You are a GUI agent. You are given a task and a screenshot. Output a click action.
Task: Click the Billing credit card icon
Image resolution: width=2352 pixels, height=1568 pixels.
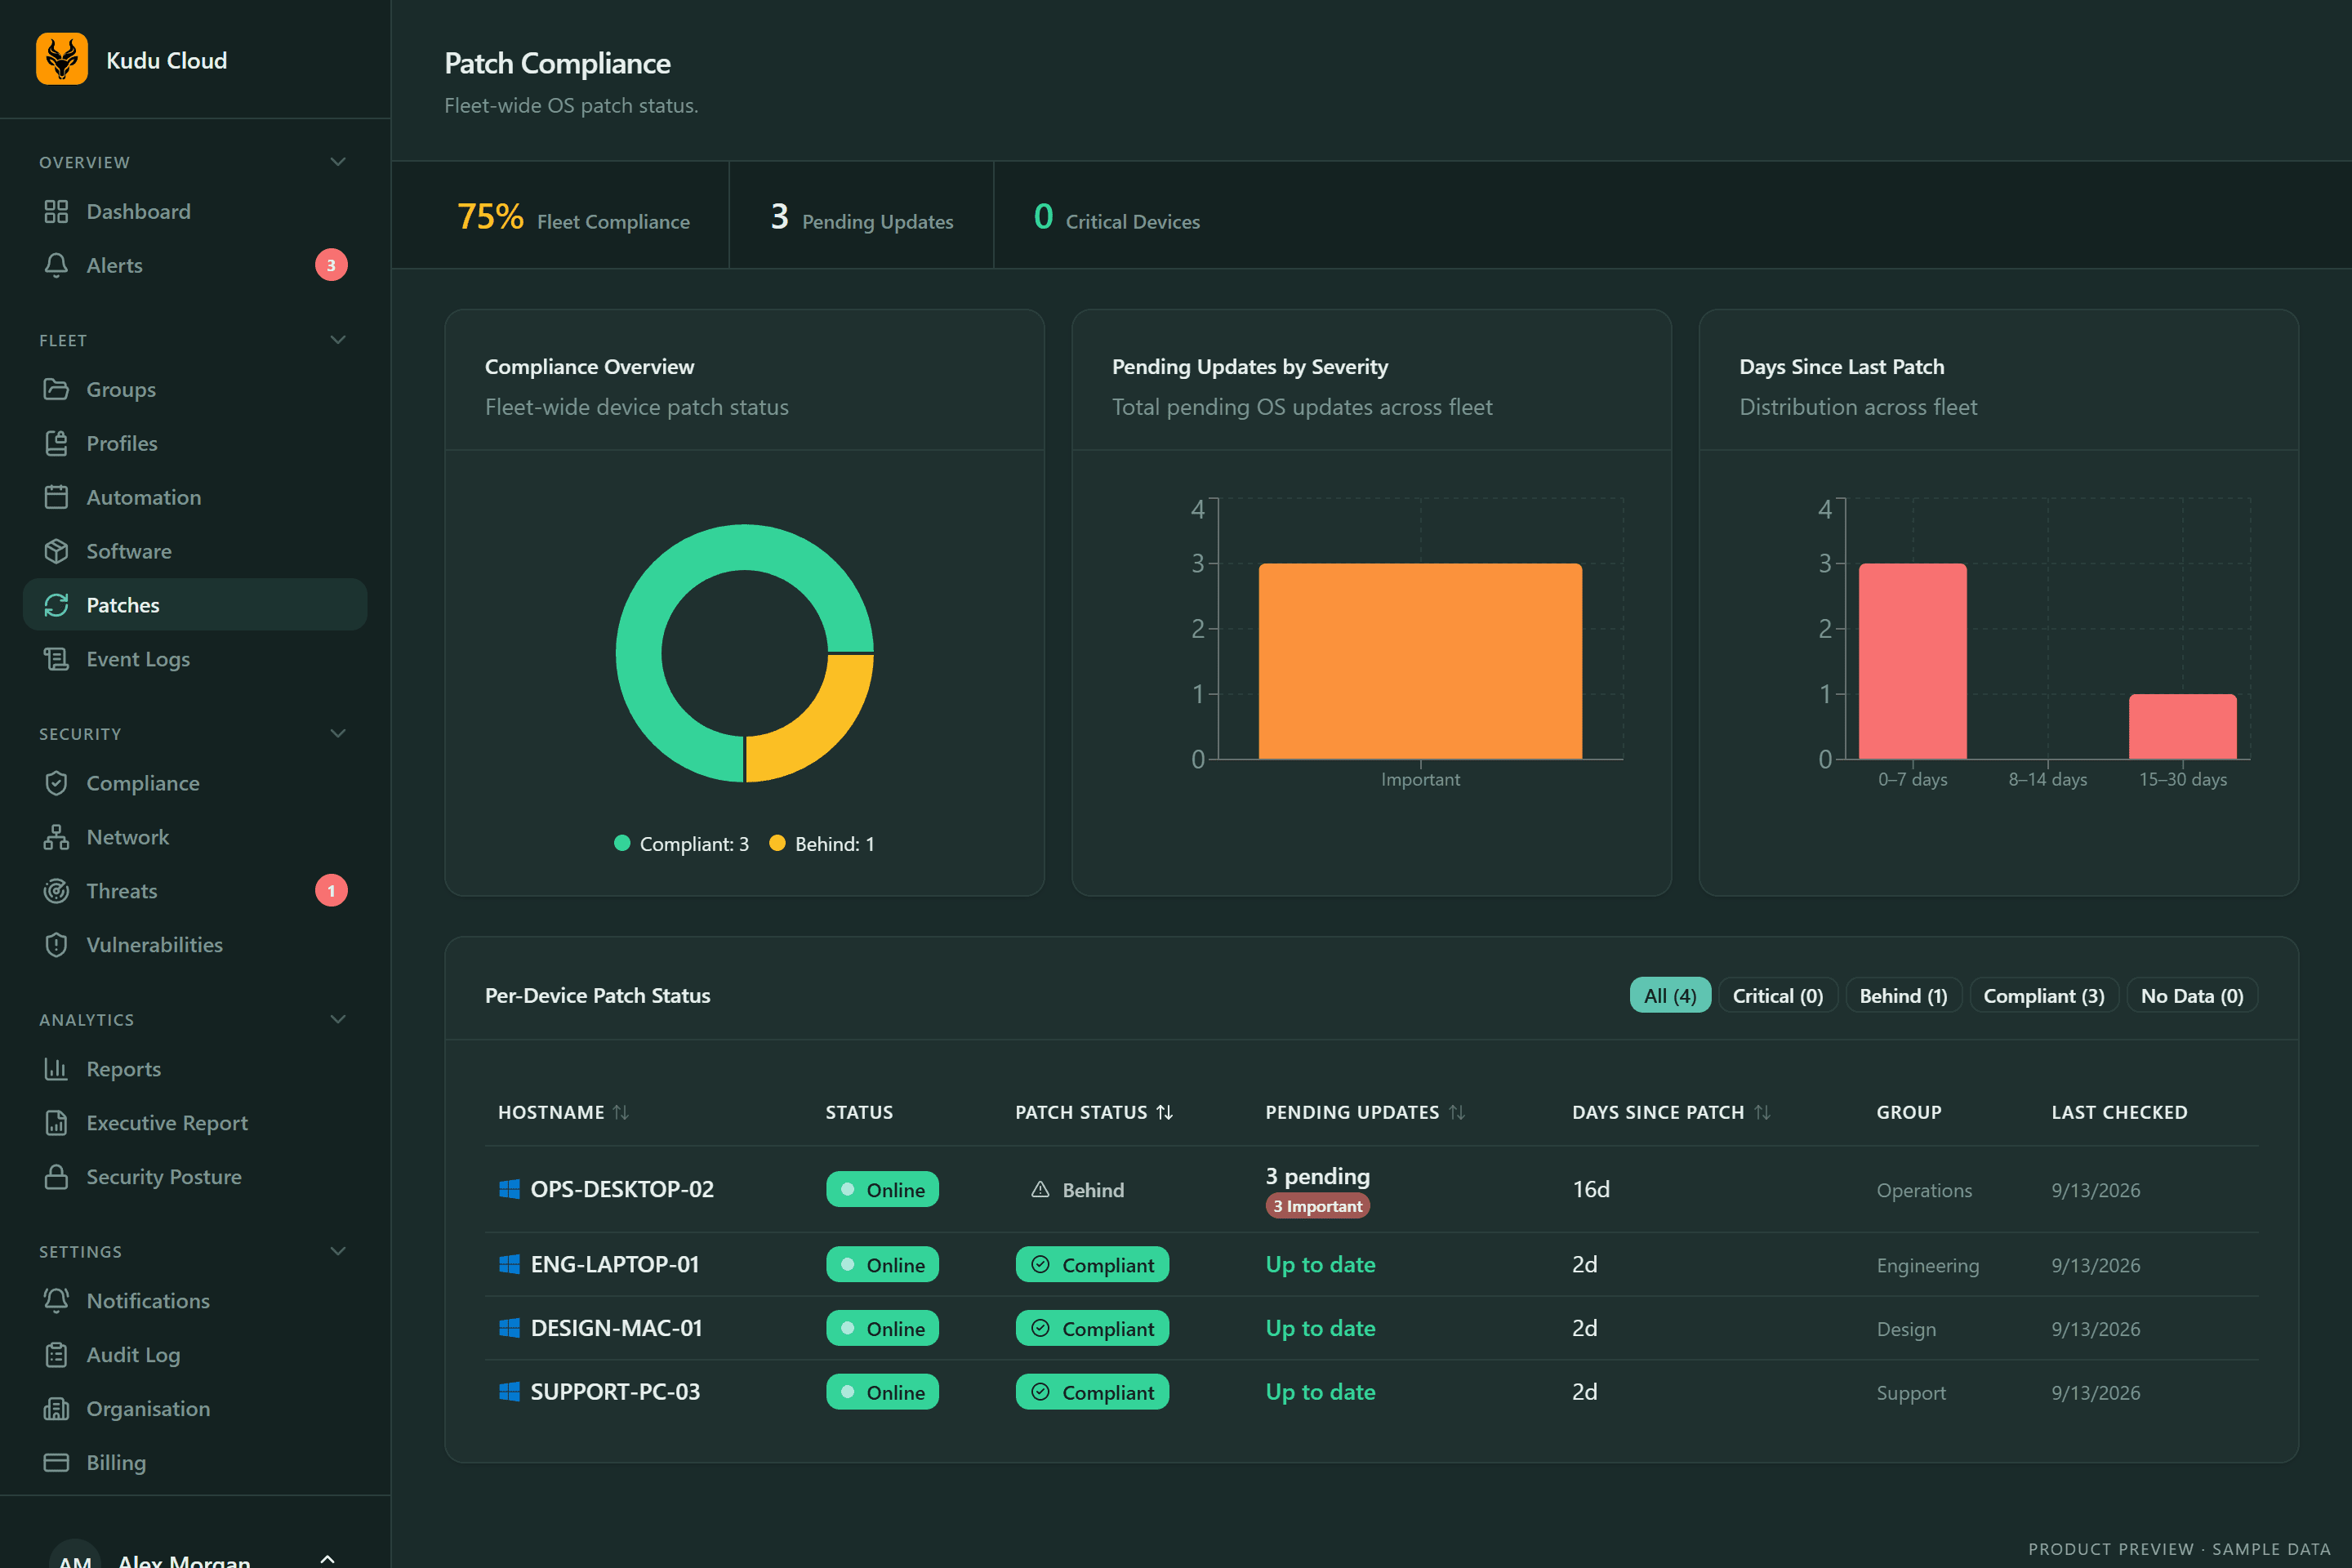point(56,1463)
